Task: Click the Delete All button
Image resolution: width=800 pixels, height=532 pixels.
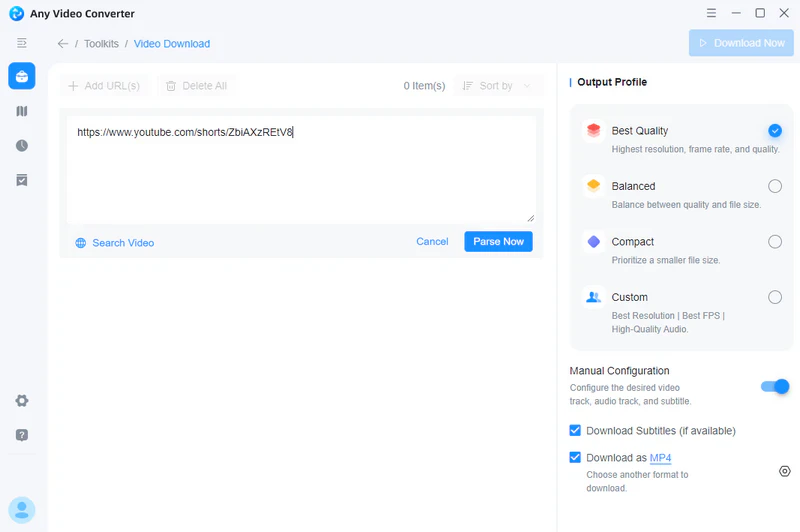Action: click(196, 86)
